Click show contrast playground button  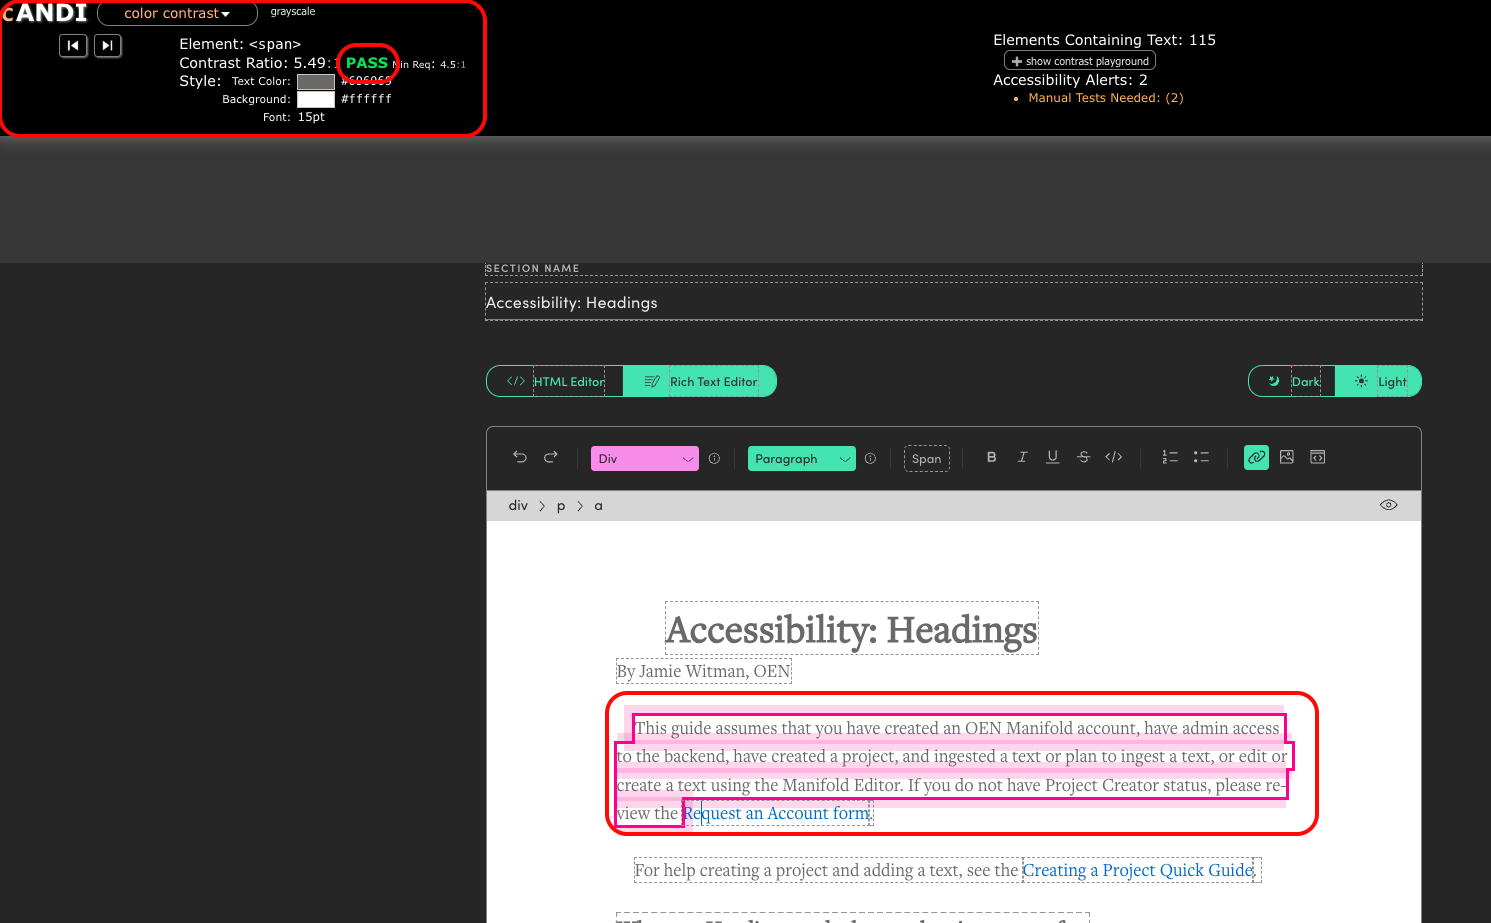click(1080, 61)
